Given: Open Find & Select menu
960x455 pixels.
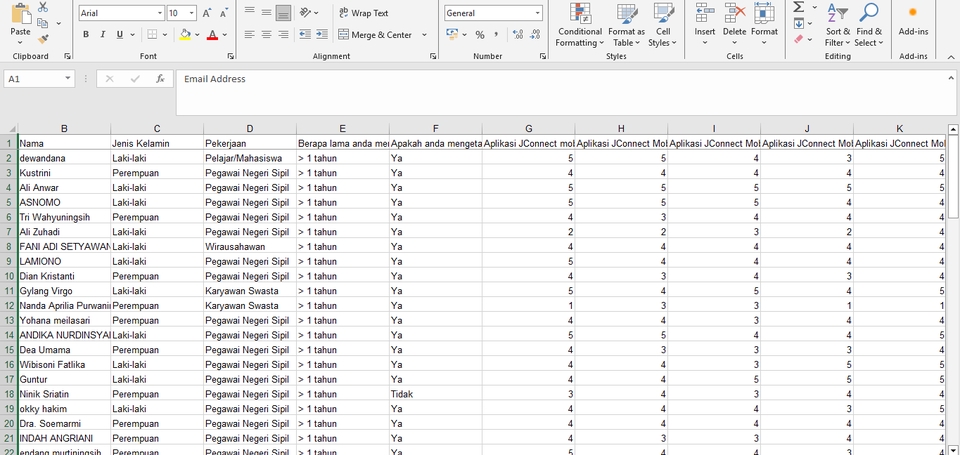Looking at the screenshot, I should tap(869, 25).
